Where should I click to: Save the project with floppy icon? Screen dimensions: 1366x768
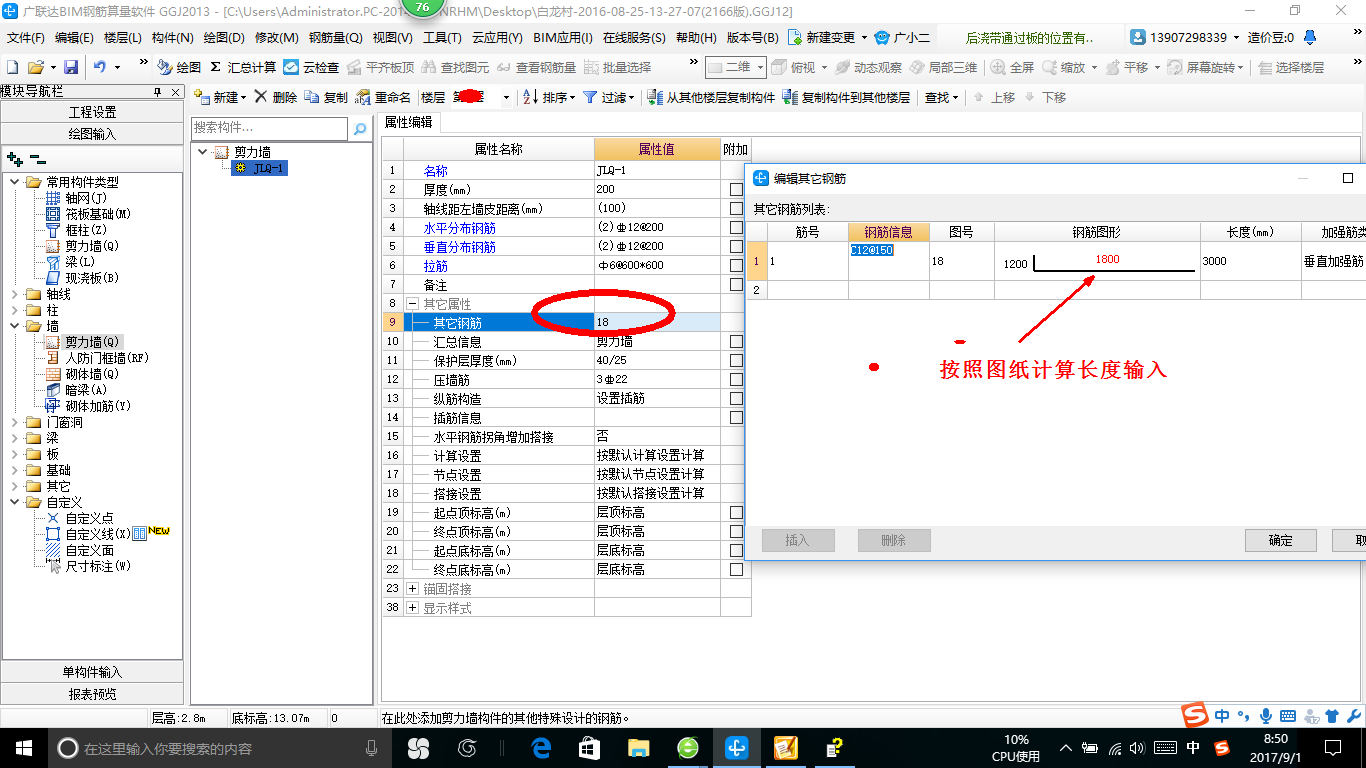click(x=71, y=67)
